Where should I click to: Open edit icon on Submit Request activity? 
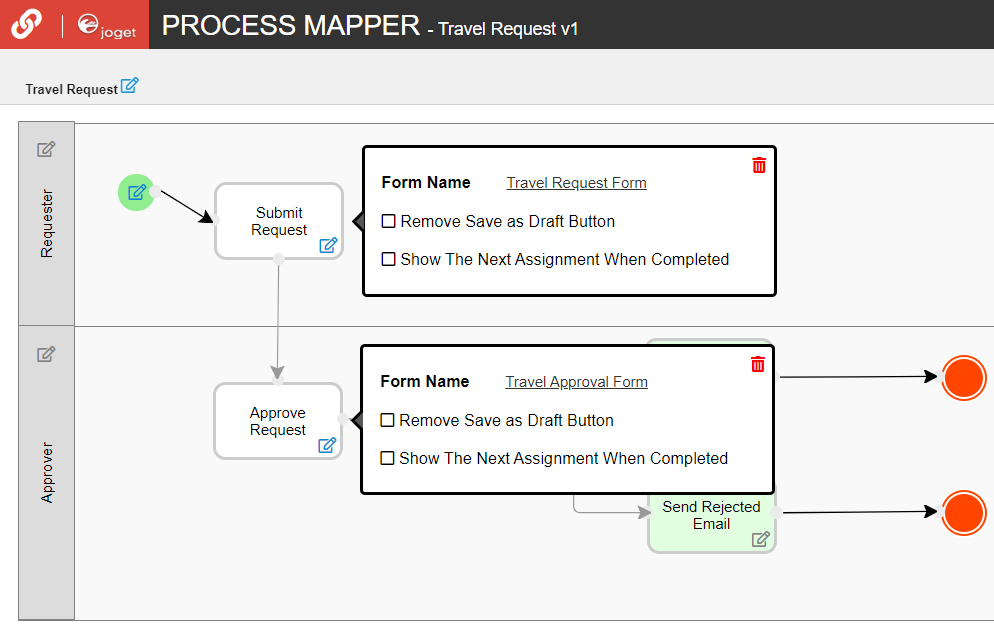click(x=328, y=245)
